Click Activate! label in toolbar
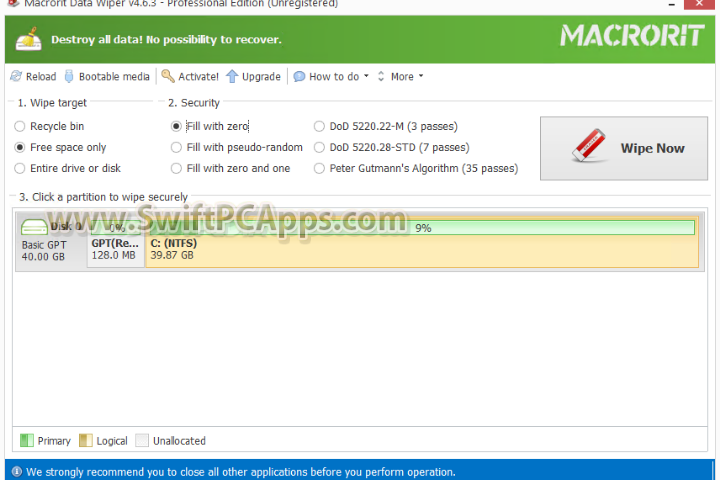Image resolution: width=720 pixels, height=480 pixels. click(198, 77)
